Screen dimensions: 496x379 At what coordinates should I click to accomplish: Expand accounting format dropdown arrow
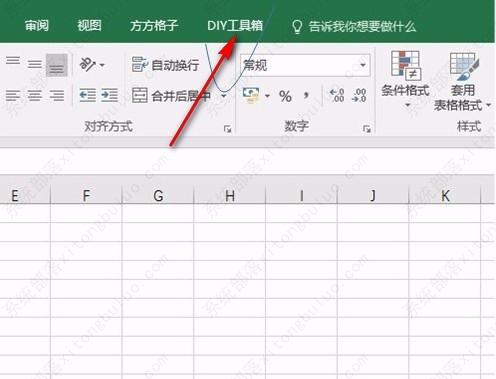pos(267,96)
